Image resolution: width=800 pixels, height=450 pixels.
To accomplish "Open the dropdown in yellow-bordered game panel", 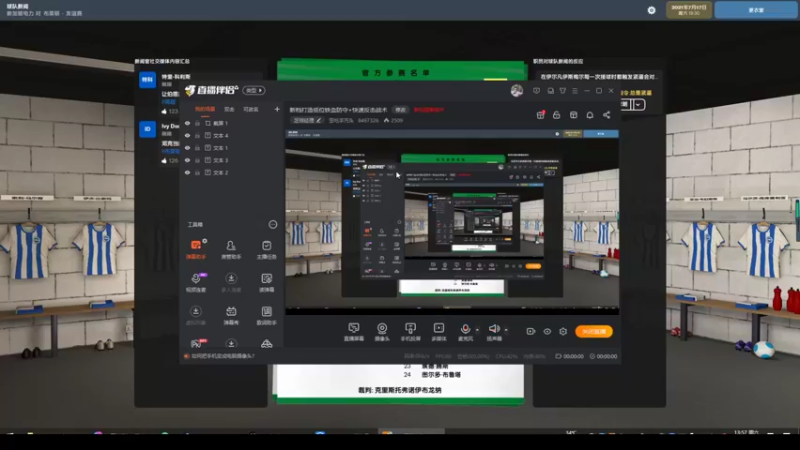I will [x=638, y=105].
